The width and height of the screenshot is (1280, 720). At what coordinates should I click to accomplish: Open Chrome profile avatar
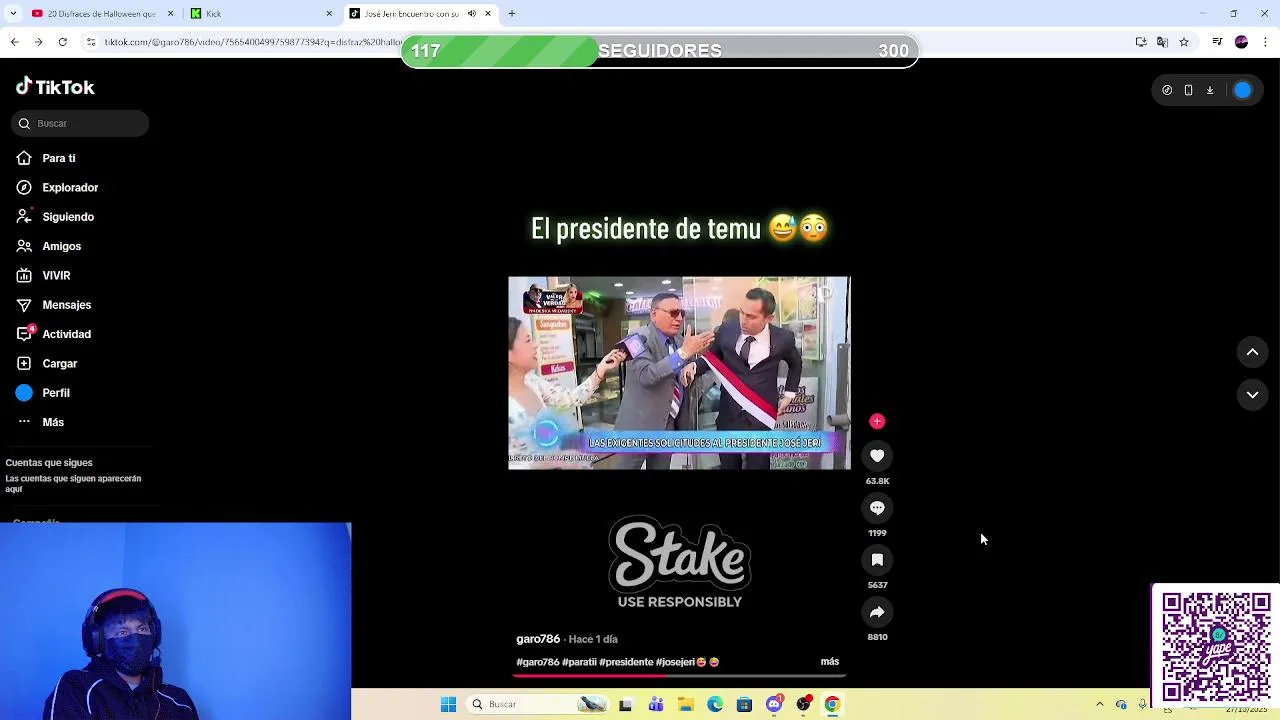coord(1241,42)
